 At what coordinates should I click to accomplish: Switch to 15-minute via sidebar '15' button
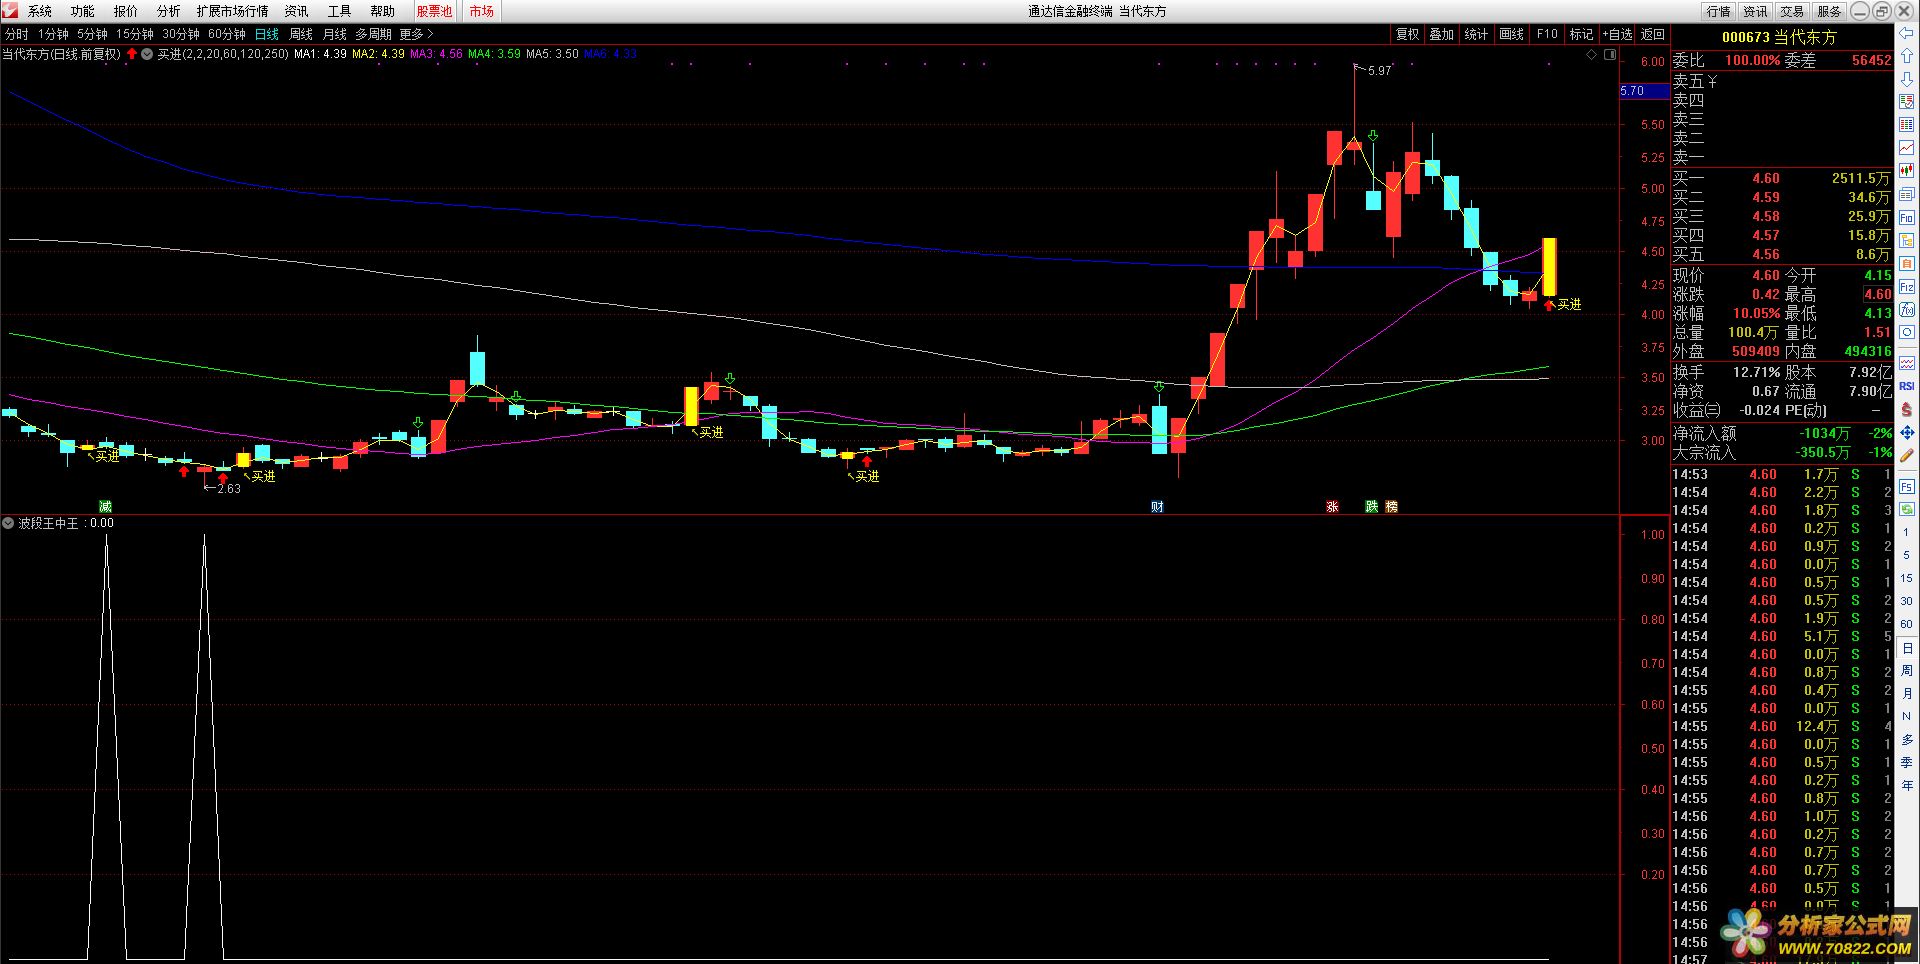coord(1907,578)
